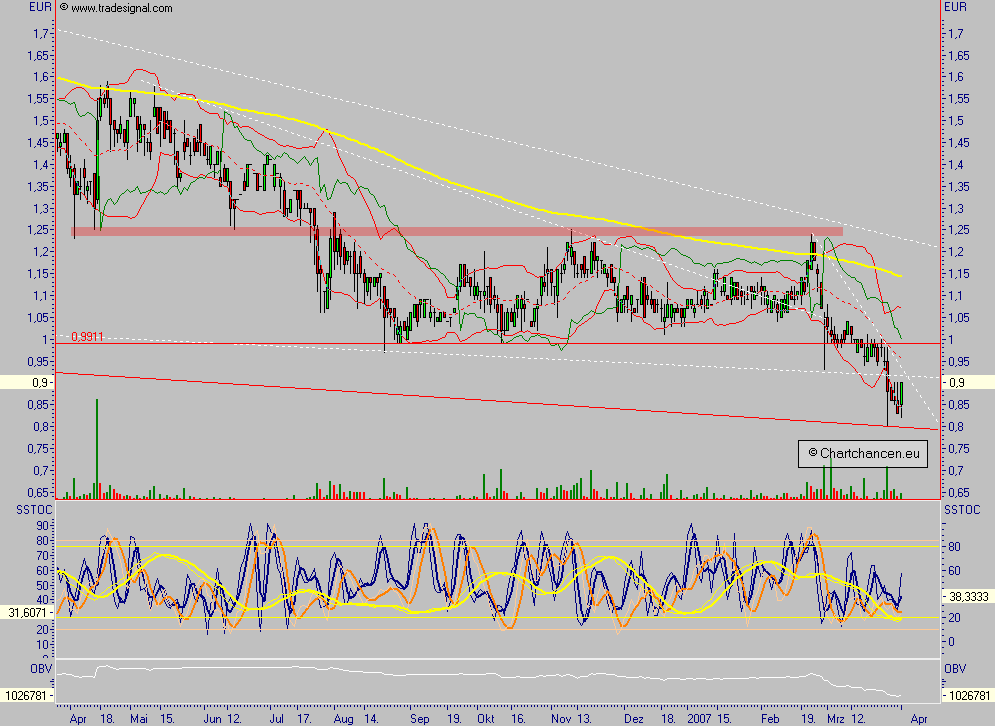995x726 pixels.
Task: Click the Chartchancen.eu watermark box
Action: (861, 452)
